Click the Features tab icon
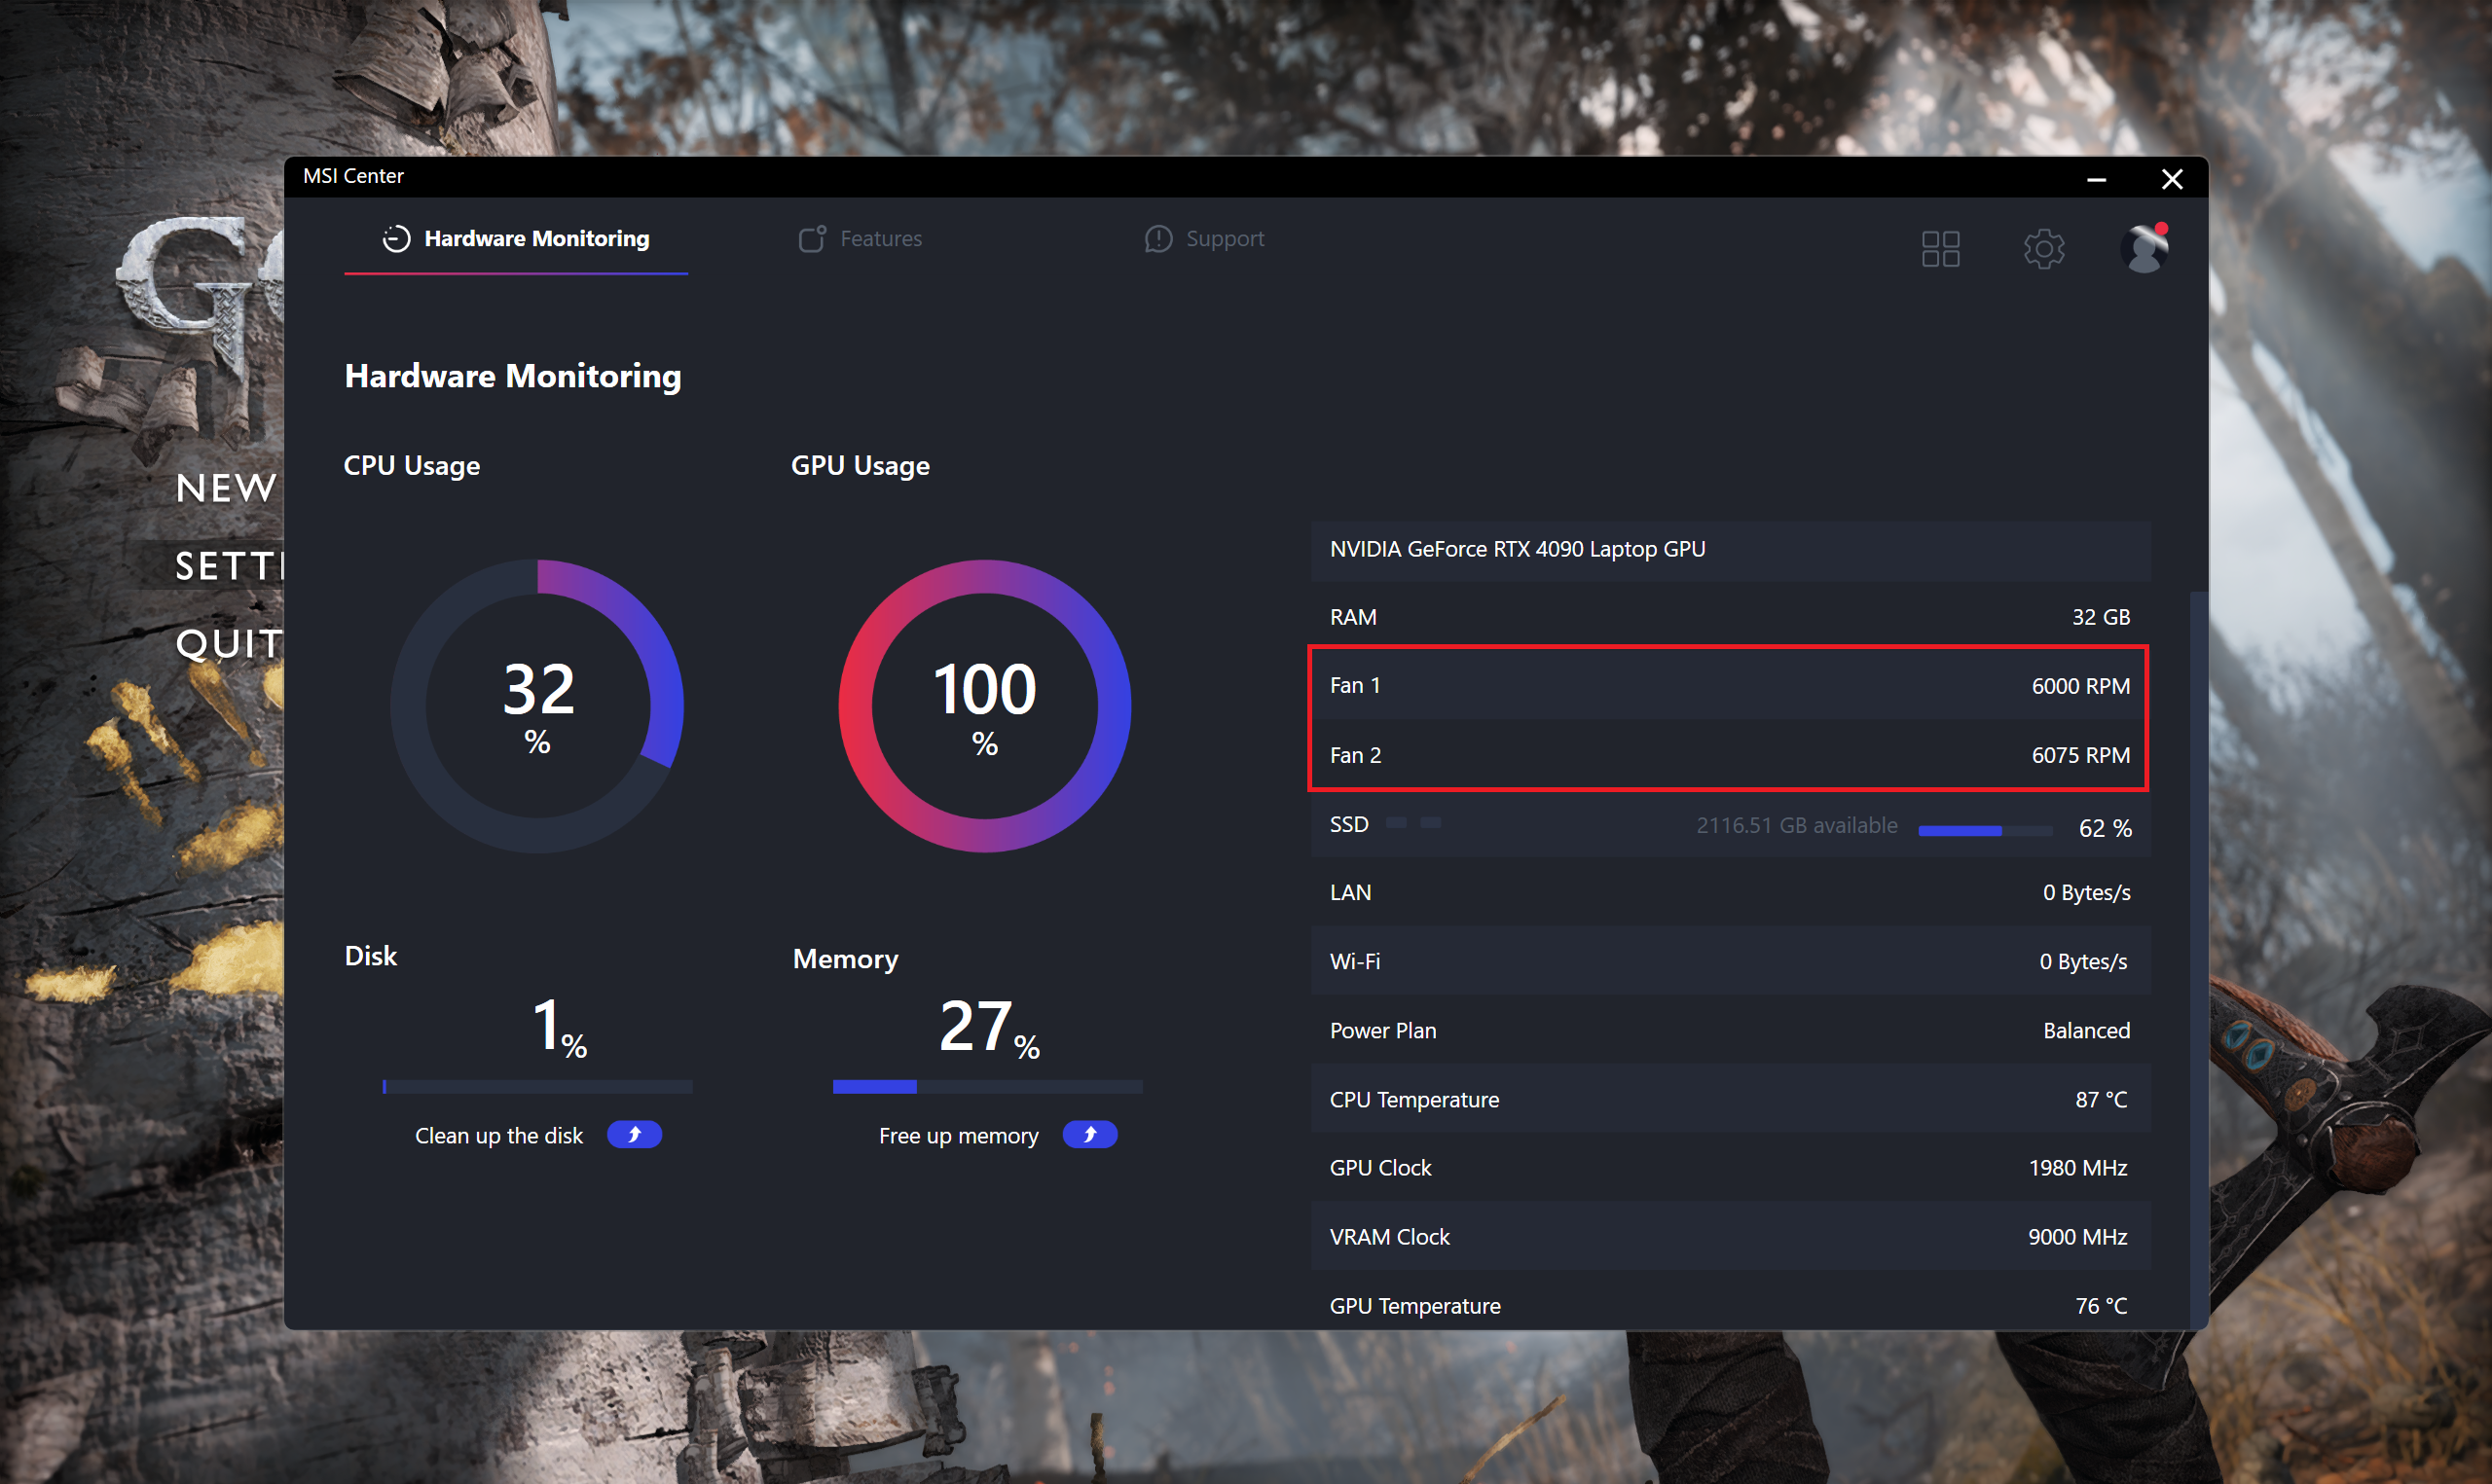The height and width of the screenshot is (1484, 2492). coord(812,238)
